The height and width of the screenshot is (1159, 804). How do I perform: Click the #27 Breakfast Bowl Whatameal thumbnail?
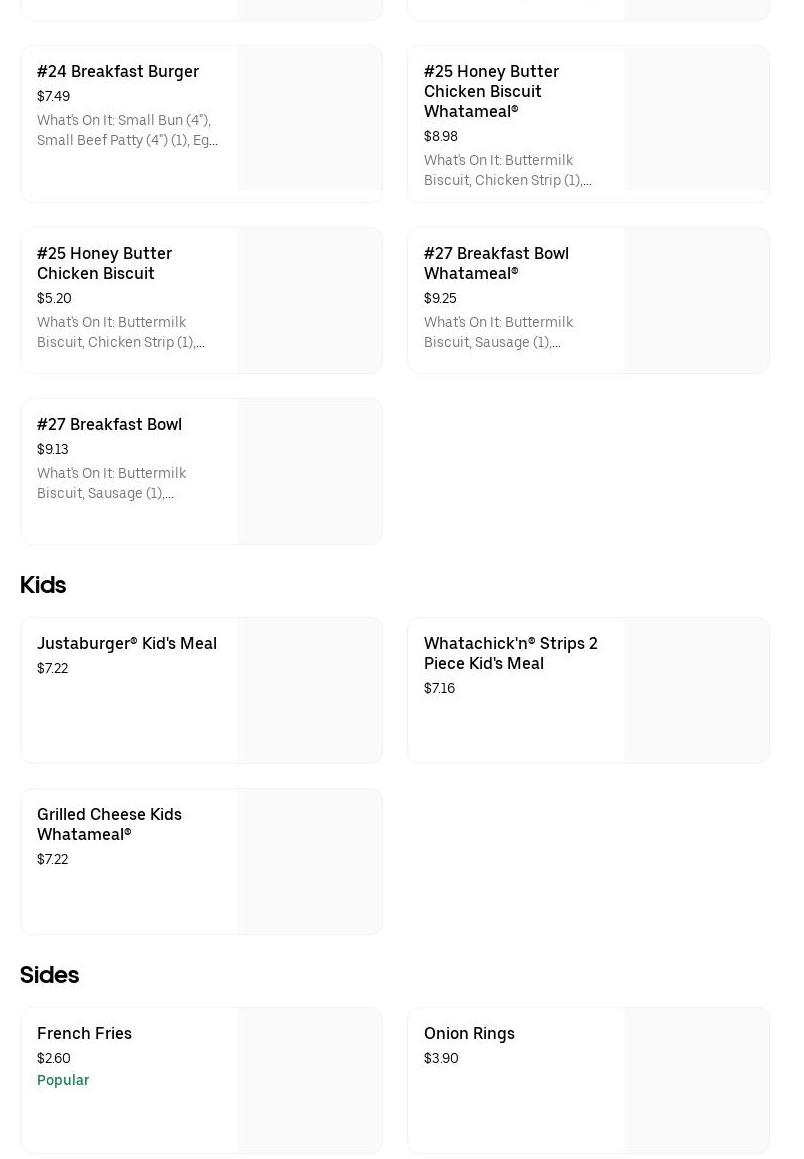[x=696, y=300]
